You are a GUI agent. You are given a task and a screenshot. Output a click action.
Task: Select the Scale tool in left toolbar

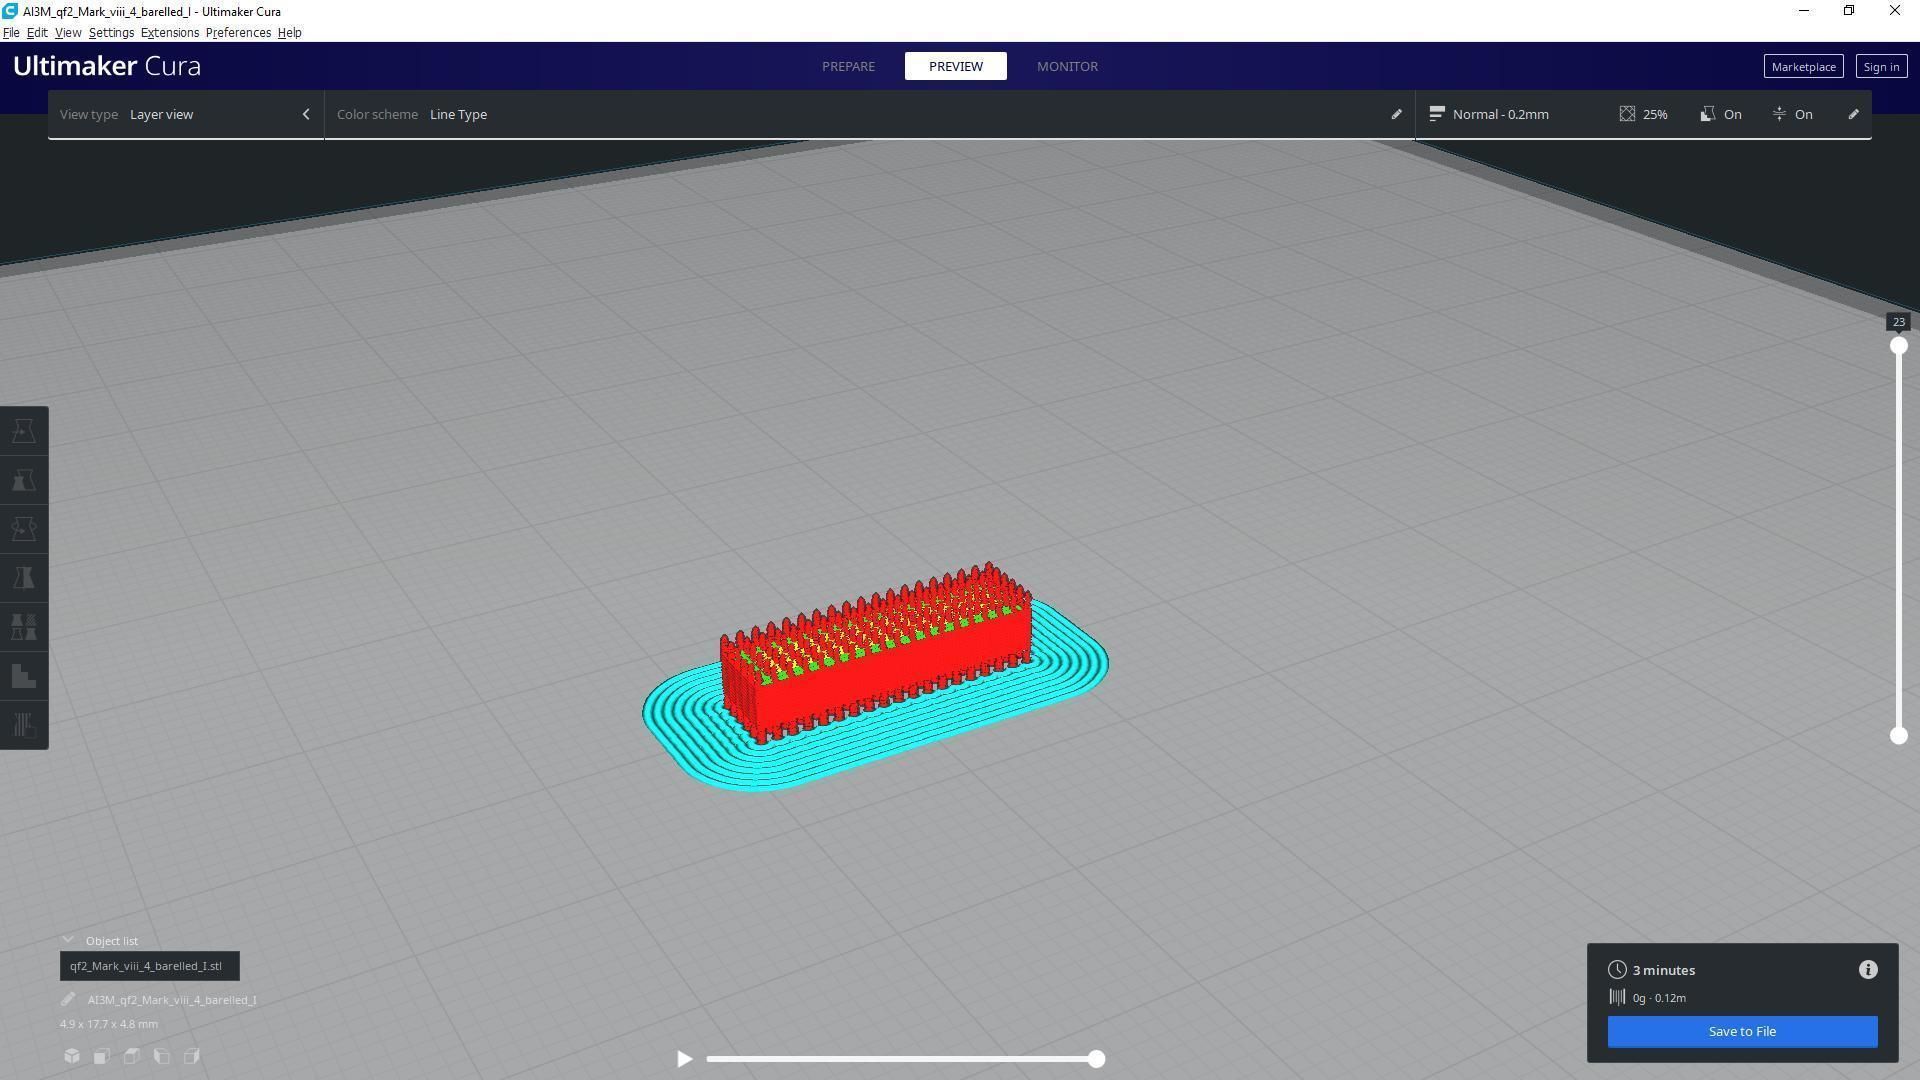(x=24, y=480)
